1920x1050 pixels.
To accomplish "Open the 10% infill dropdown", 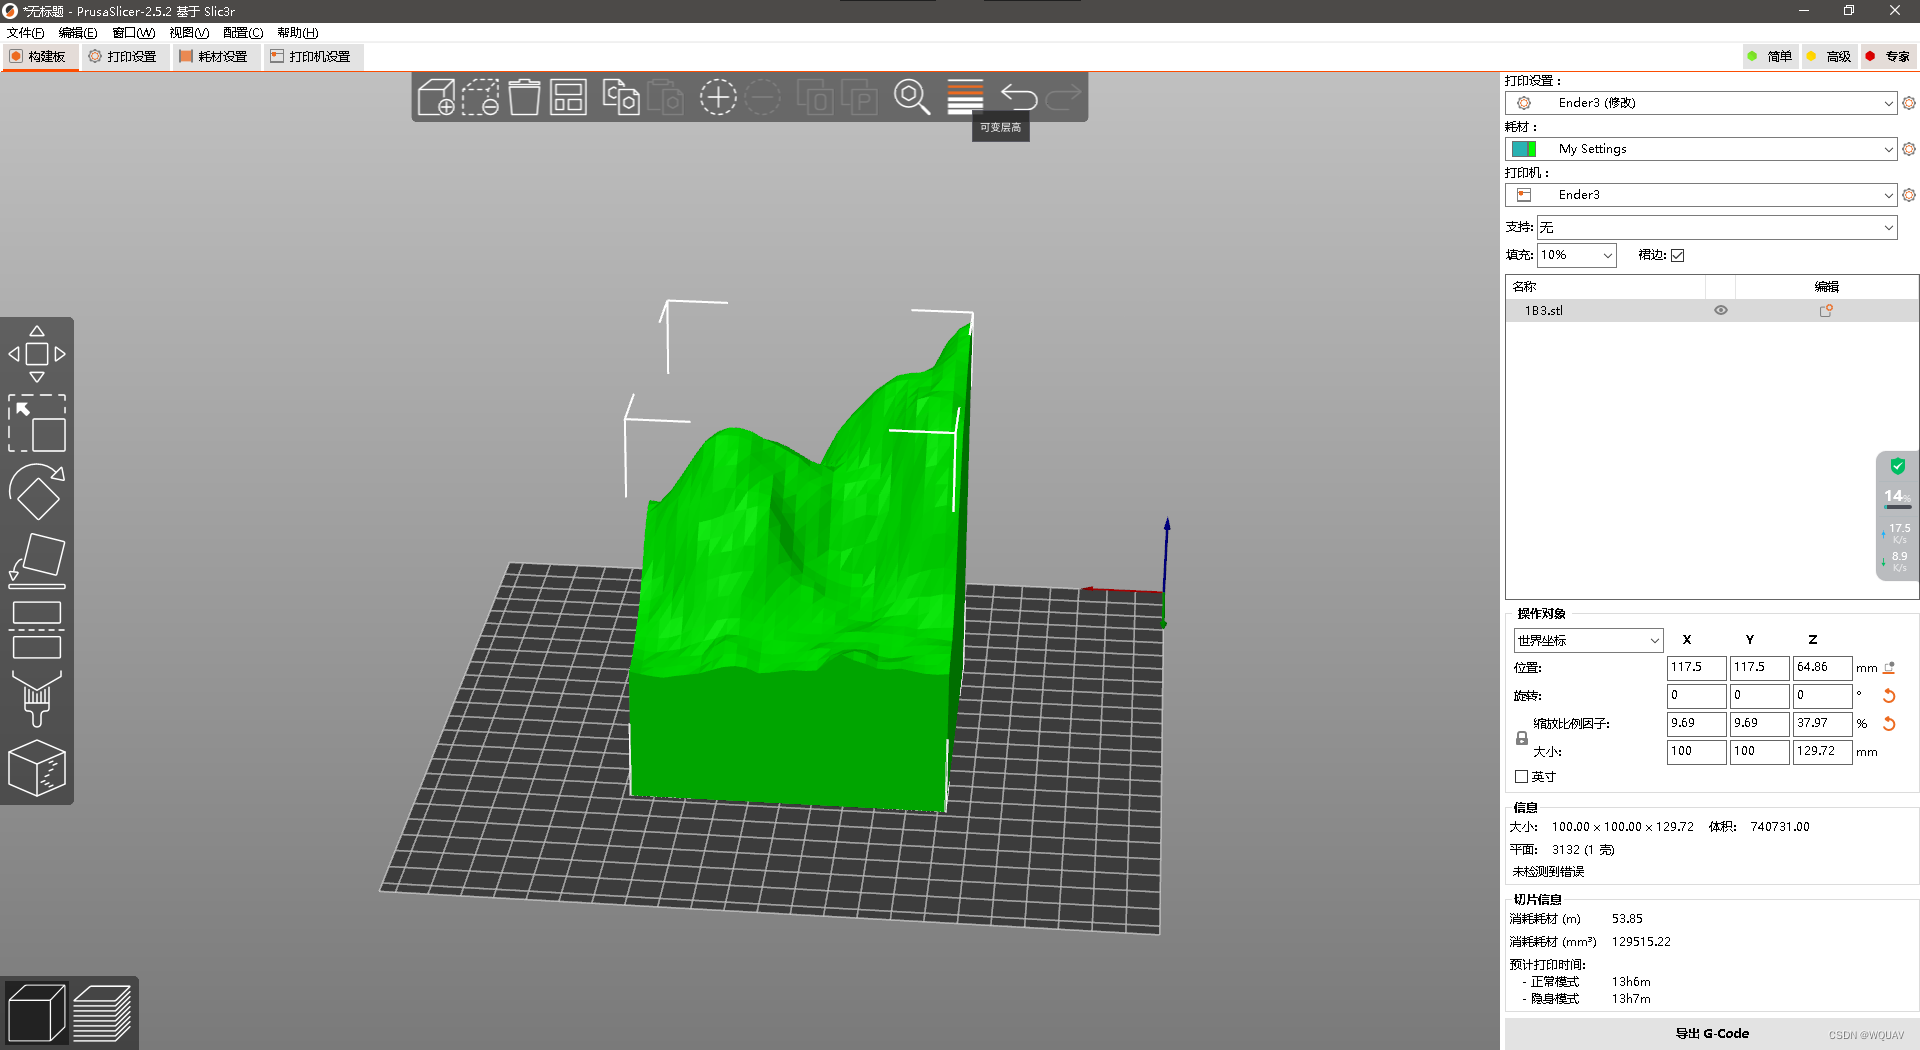I will 1577,255.
